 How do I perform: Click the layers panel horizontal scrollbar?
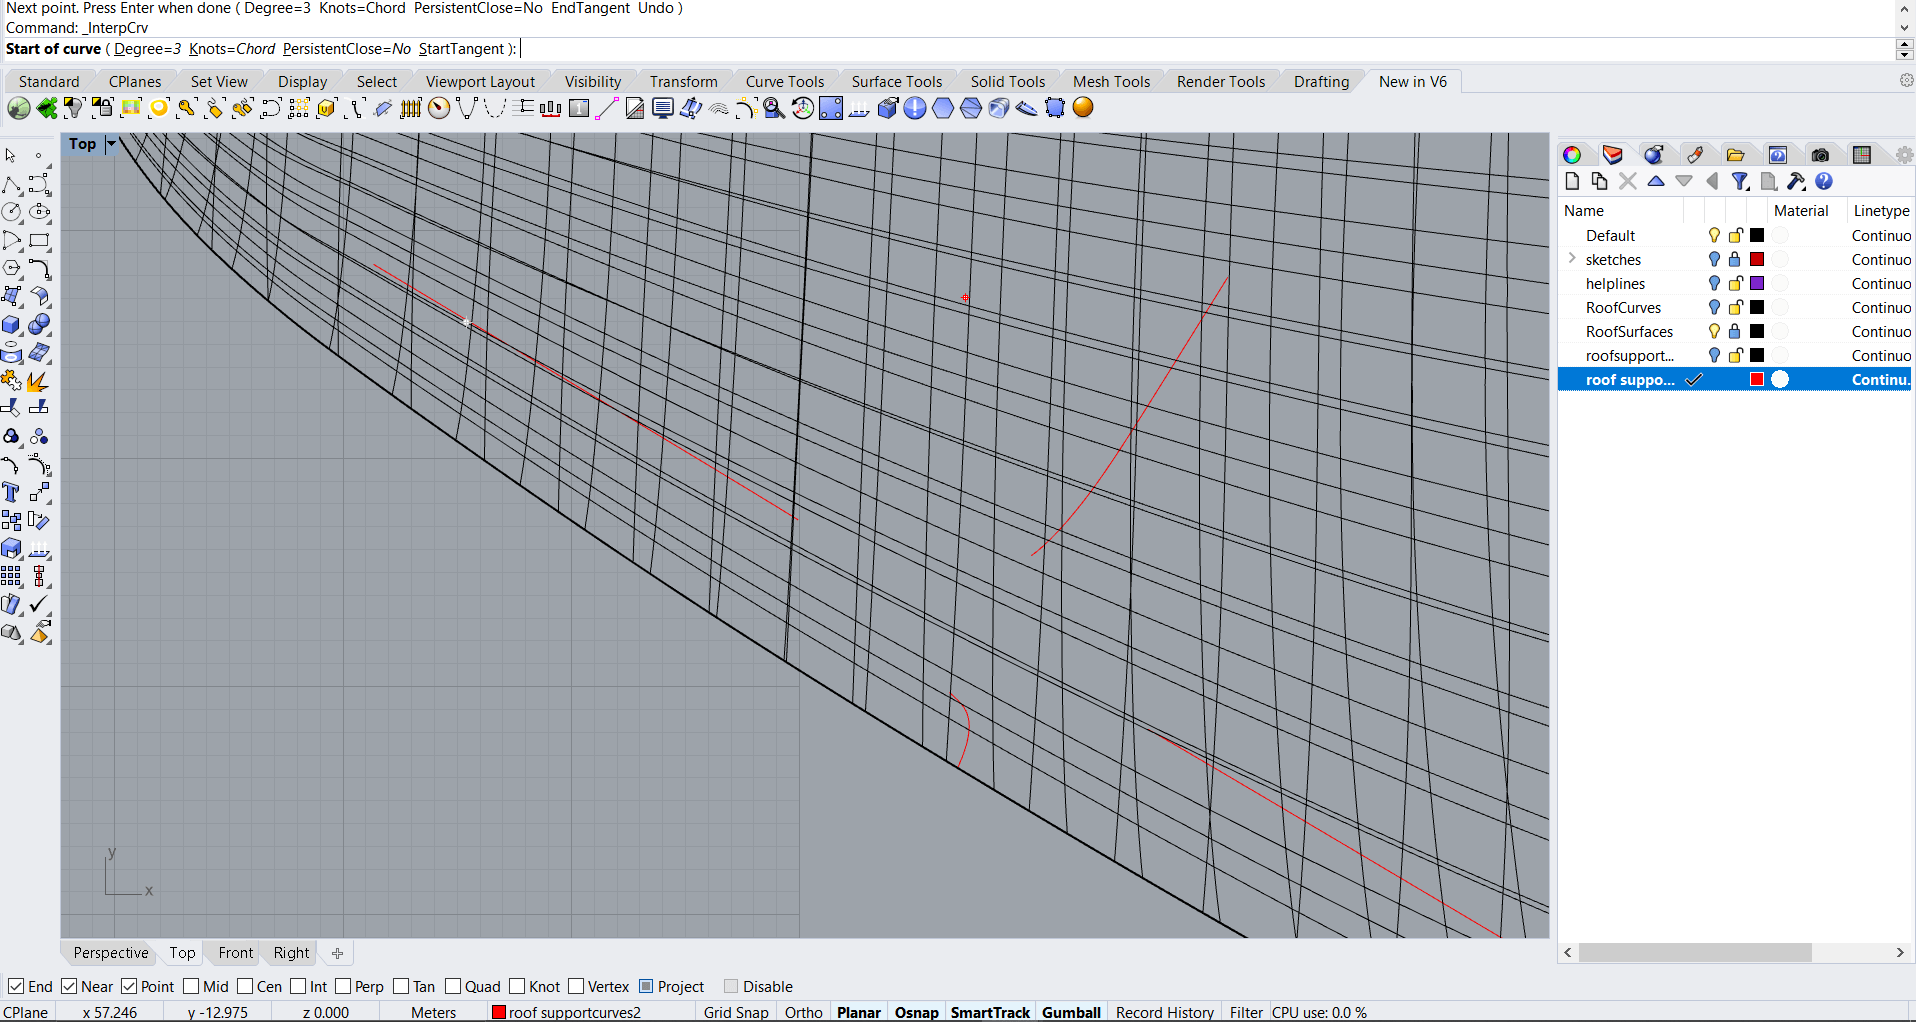point(1696,952)
